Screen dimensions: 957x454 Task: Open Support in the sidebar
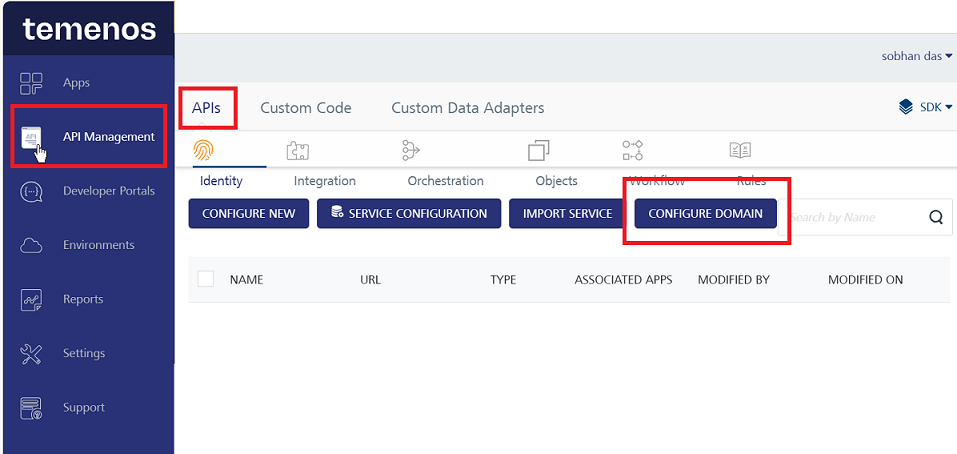click(x=84, y=408)
